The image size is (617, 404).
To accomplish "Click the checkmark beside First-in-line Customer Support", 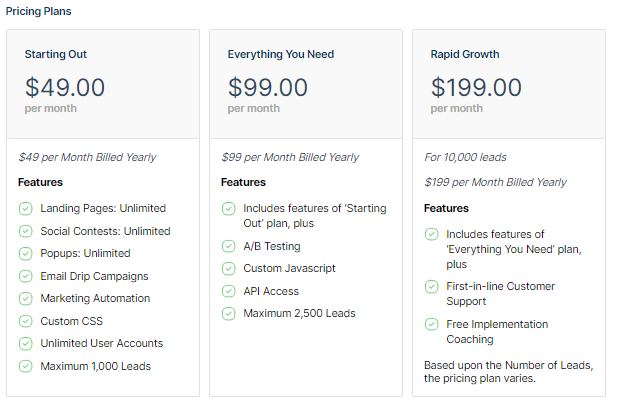I will click(432, 287).
